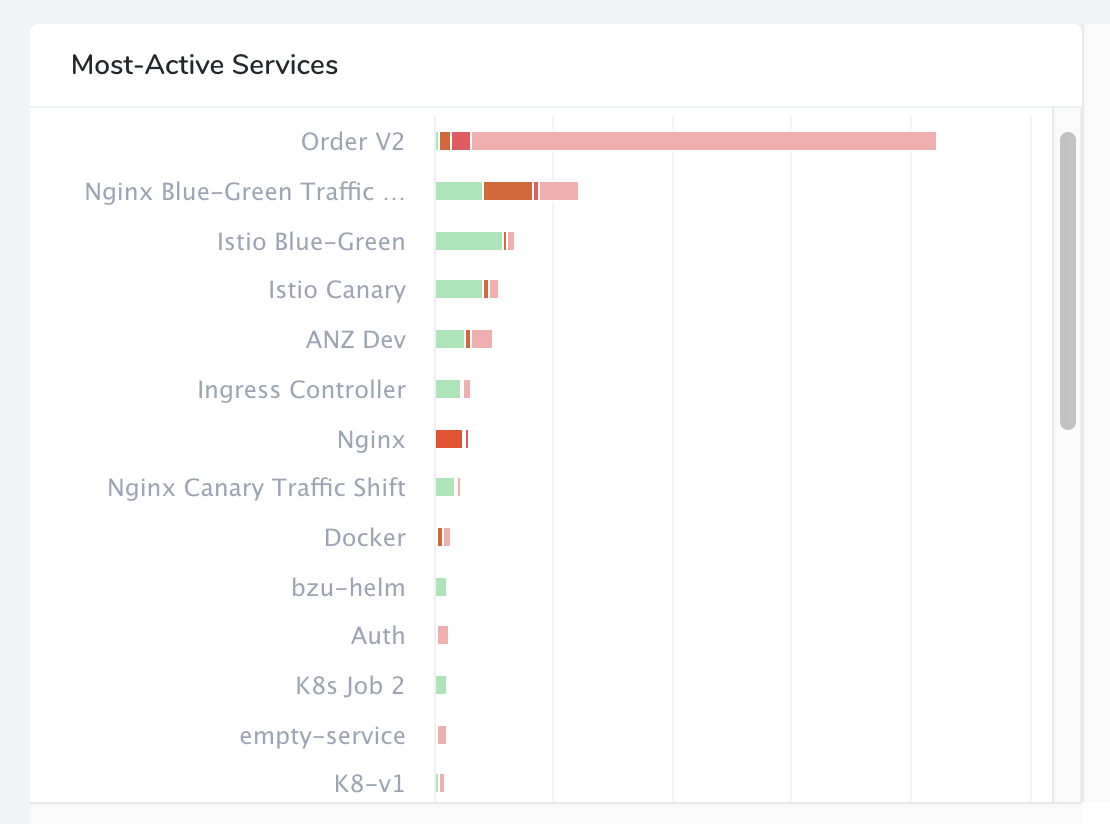Select the 'Istio Blue-Green' service label
This screenshot has width=1110, height=824.
tap(311, 241)
